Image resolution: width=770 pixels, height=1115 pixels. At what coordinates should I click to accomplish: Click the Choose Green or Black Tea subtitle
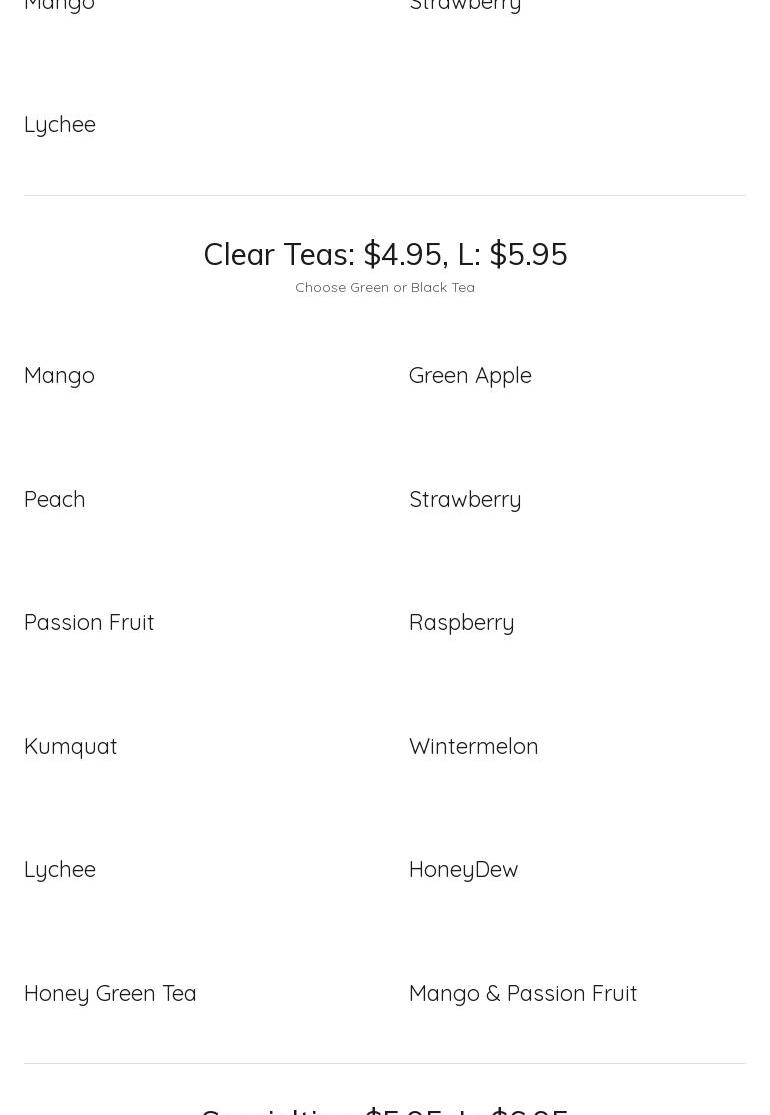[385, 287]
